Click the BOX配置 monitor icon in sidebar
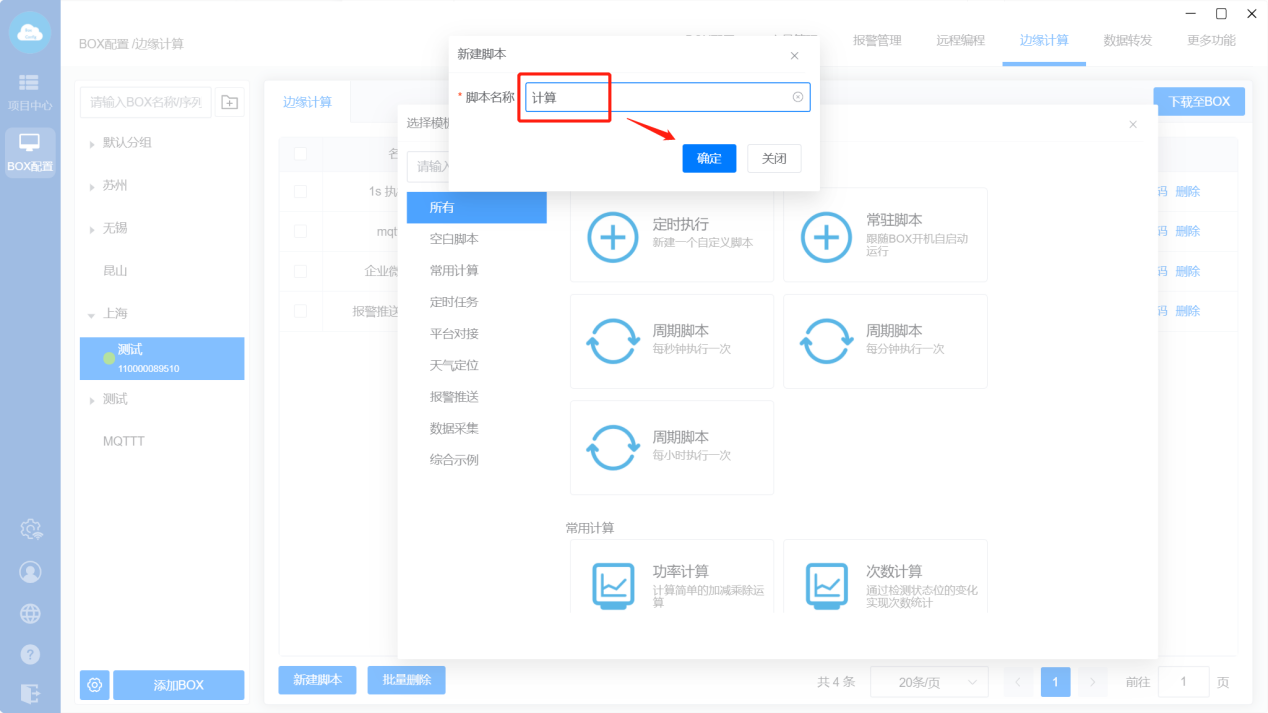The width and height of the screenshot is (1268, 713). point(30,144)
